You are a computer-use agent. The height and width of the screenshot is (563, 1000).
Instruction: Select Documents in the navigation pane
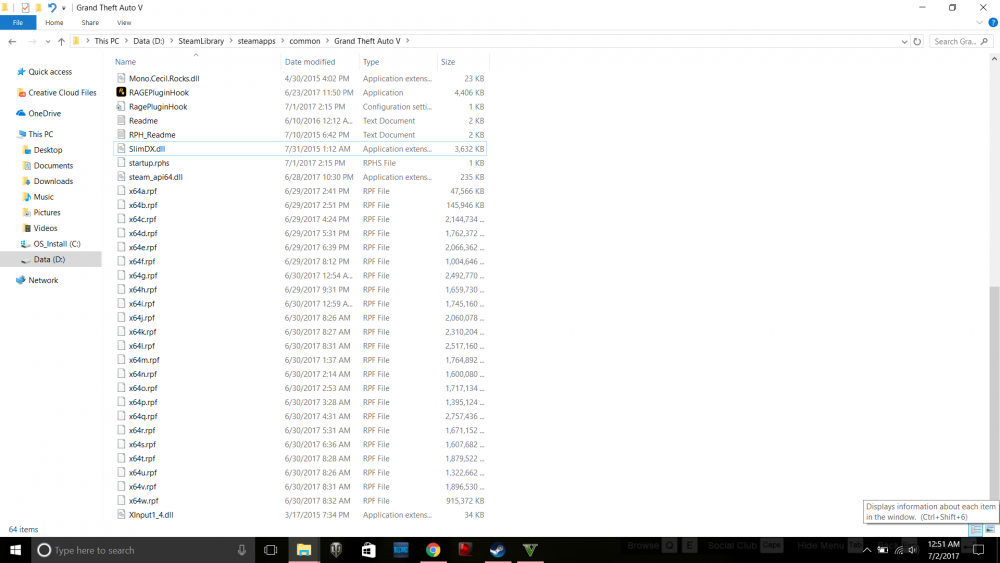[54, 165]
